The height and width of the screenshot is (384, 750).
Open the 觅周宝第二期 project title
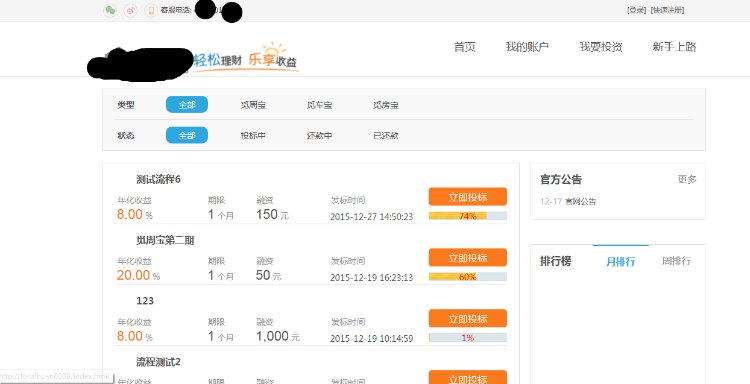(165, 241)
